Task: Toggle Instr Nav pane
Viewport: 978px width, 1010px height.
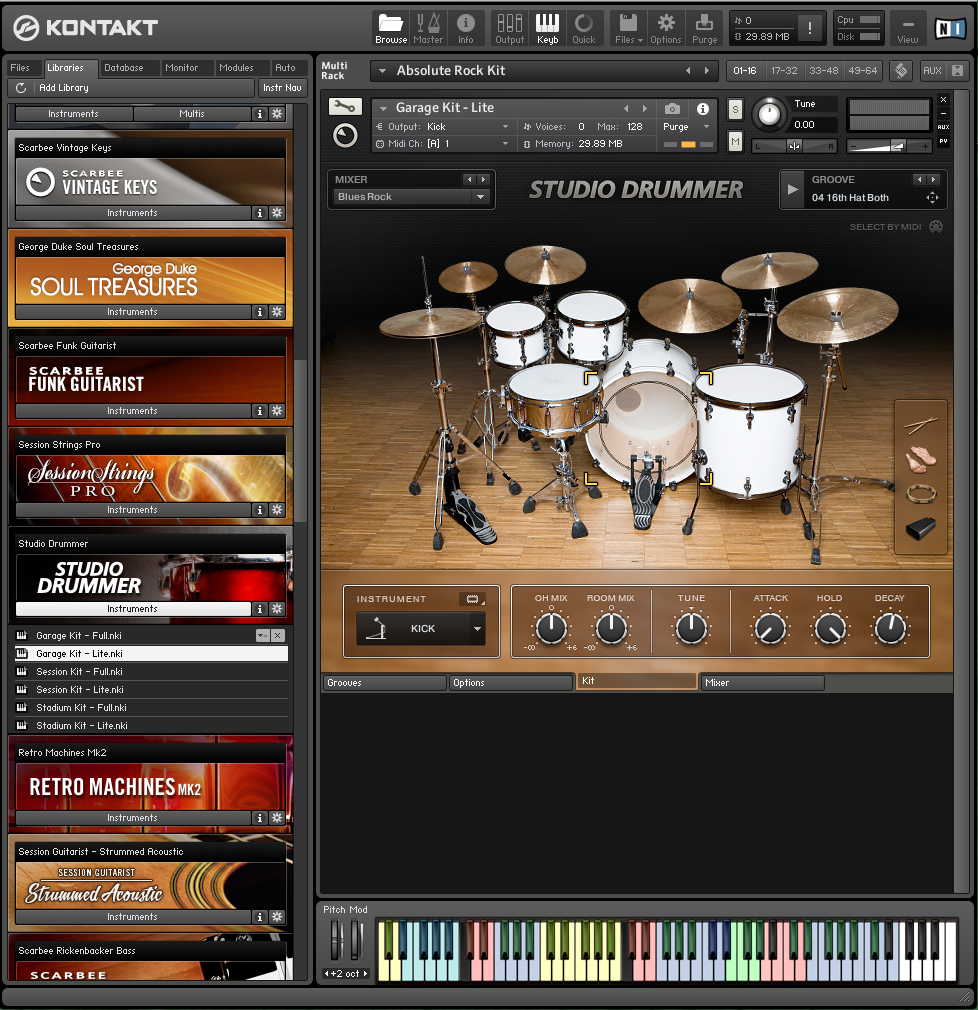Action: (x=282, y=88)
